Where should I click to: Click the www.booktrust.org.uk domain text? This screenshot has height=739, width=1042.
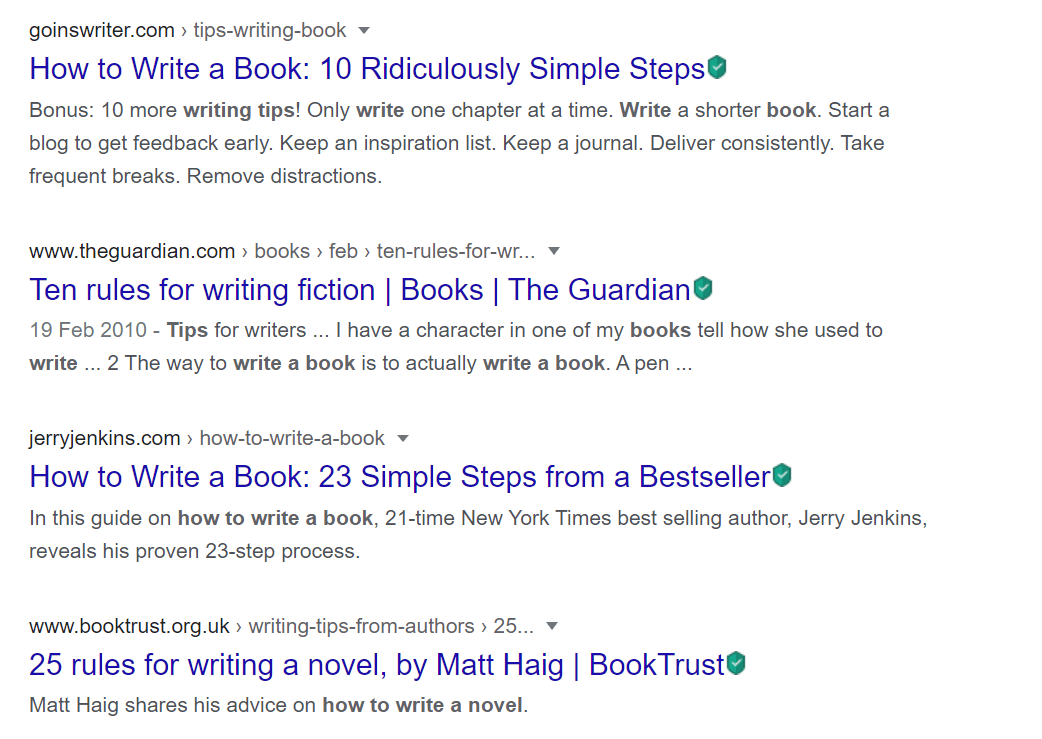(x=128, y=626)
